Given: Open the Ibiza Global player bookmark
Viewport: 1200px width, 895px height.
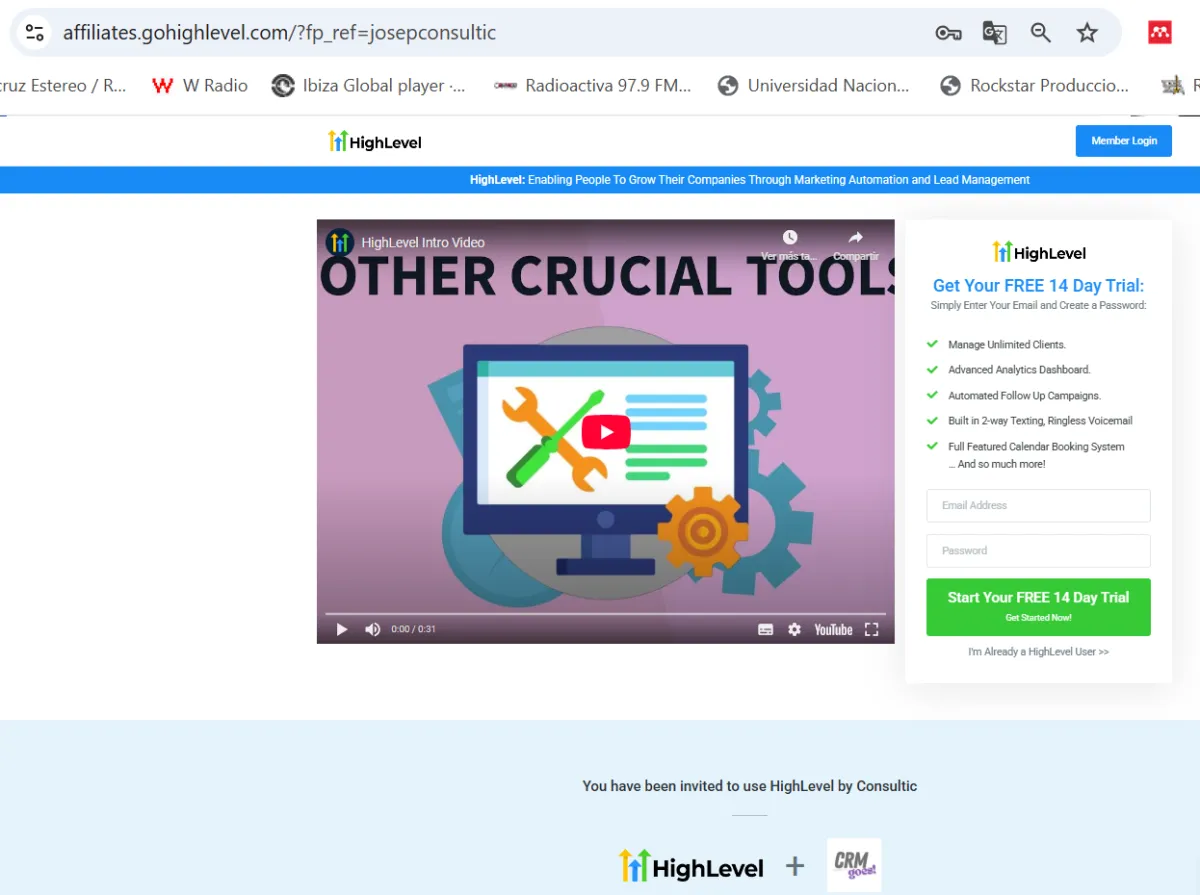Looking at the screenshot, I should point(369,86).
